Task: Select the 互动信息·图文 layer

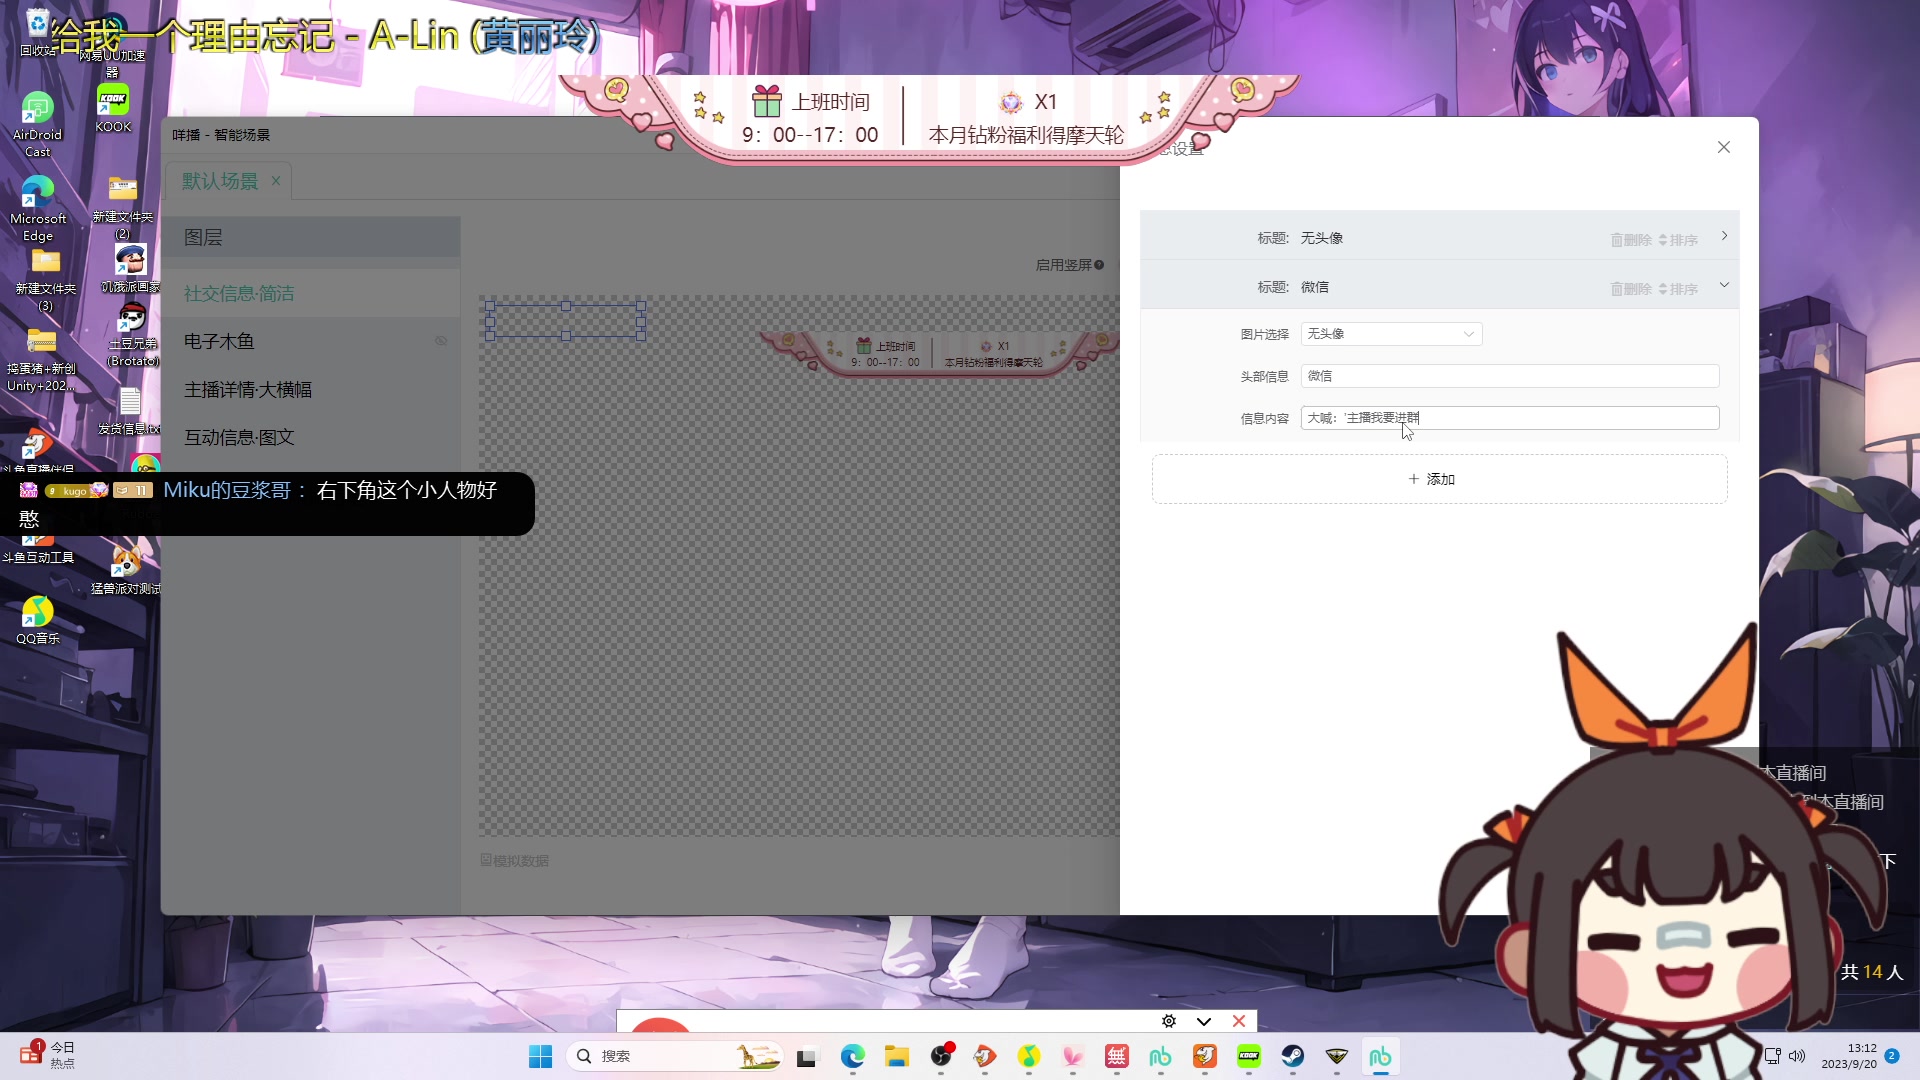Action: [310, 437]
